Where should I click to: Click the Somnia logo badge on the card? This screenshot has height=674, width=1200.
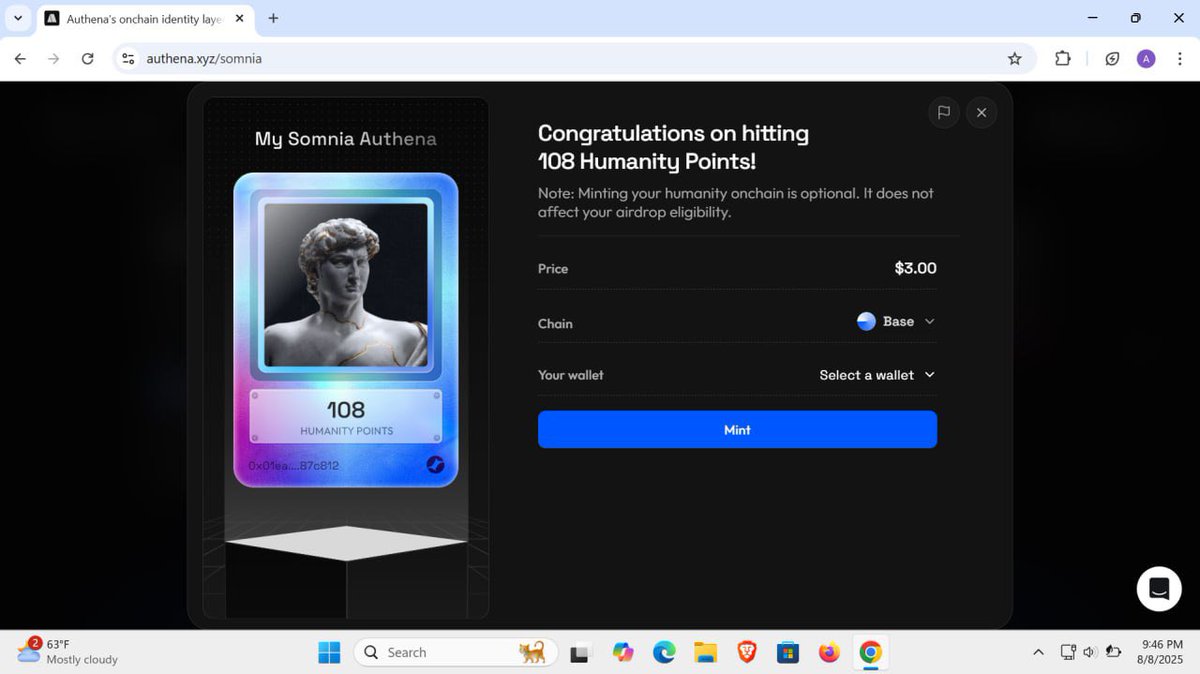[x=435, y=465]
